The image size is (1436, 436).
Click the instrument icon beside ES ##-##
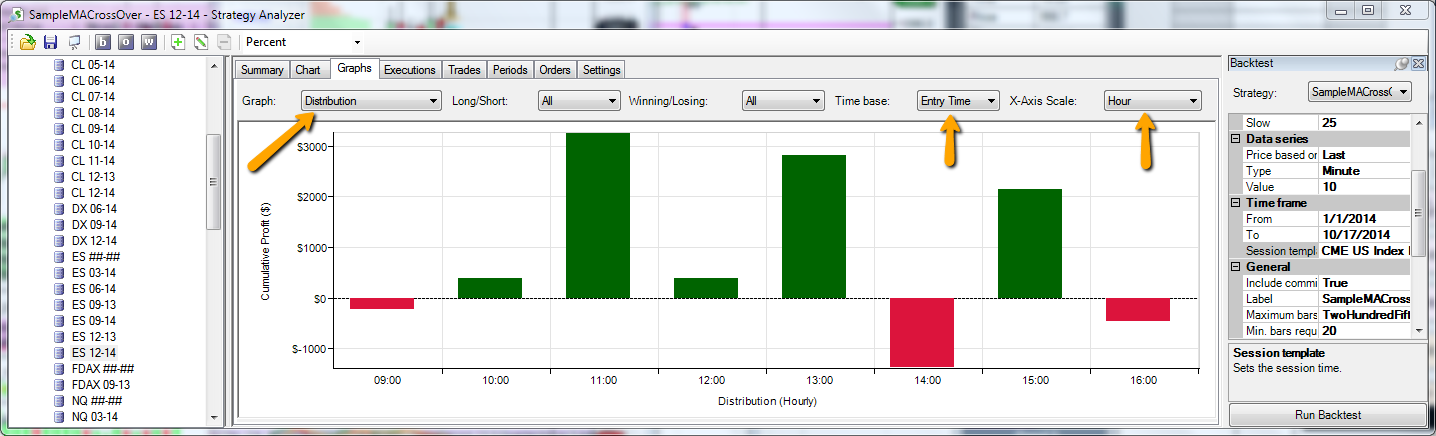pos(59,257)
